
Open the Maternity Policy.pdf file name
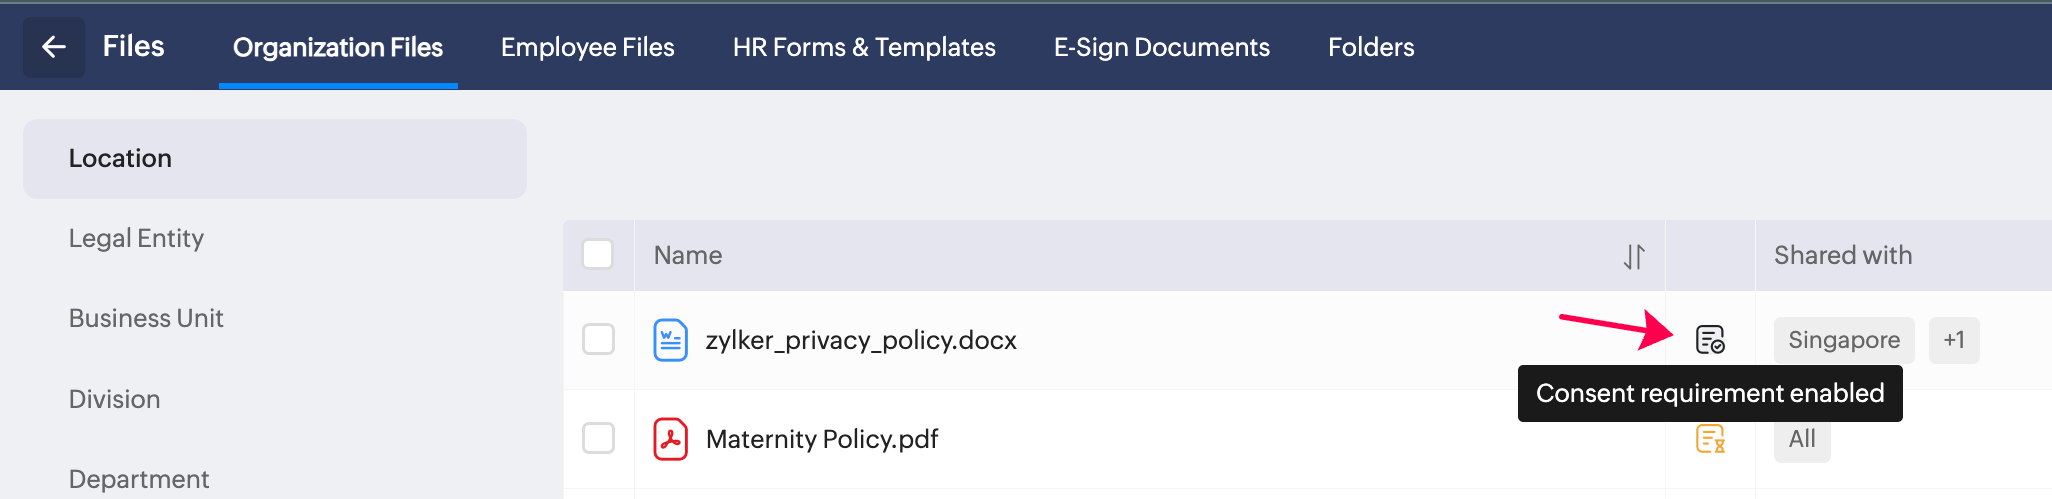pos(822,439)
